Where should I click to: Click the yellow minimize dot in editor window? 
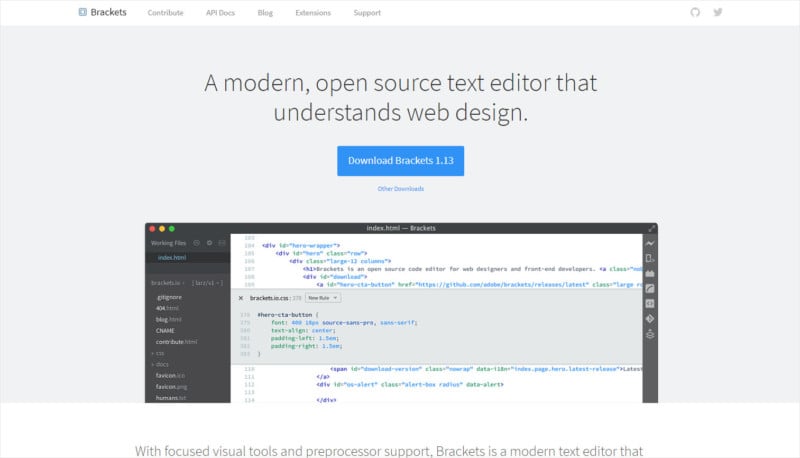click(162, 229)
